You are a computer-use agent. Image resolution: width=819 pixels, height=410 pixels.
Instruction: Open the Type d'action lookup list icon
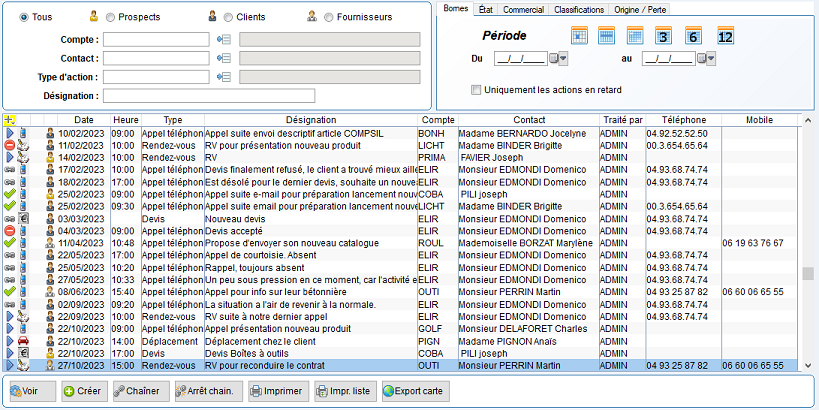pos(223,76)
